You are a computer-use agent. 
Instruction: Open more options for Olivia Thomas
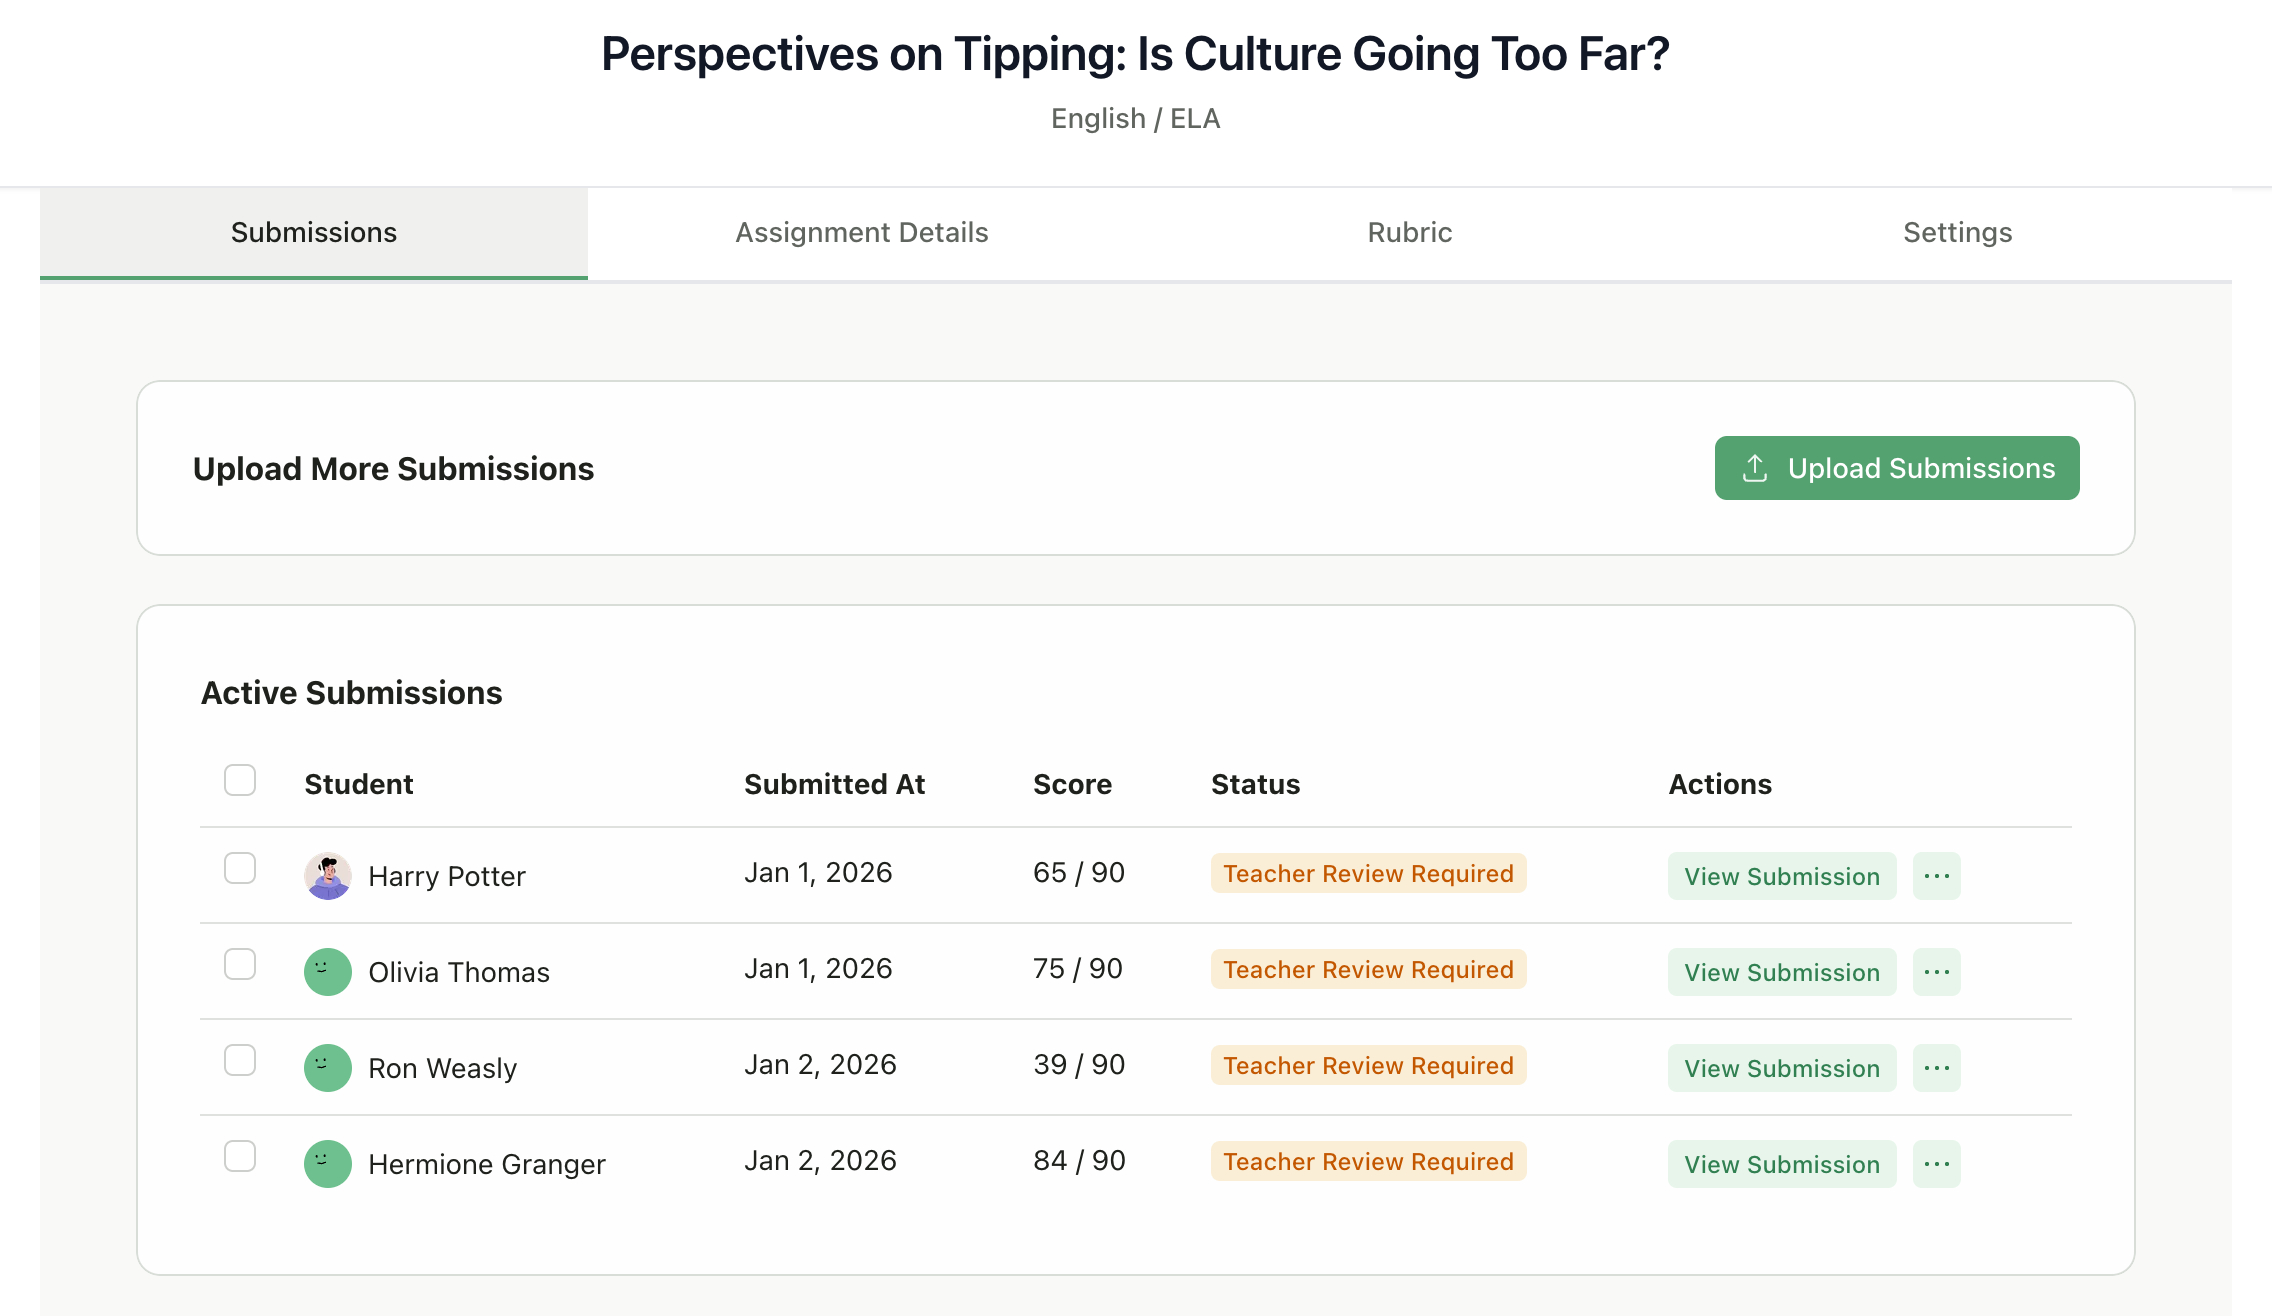point(1936,972)
